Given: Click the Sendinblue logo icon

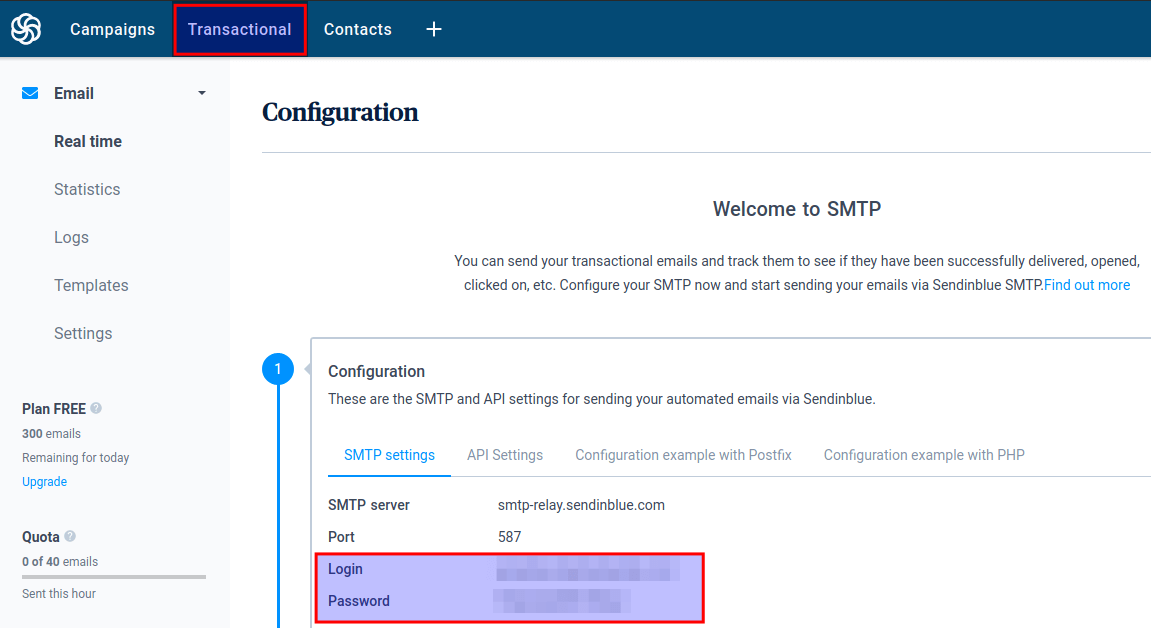Looking at the screenshot, I should [x=26, y=29].
